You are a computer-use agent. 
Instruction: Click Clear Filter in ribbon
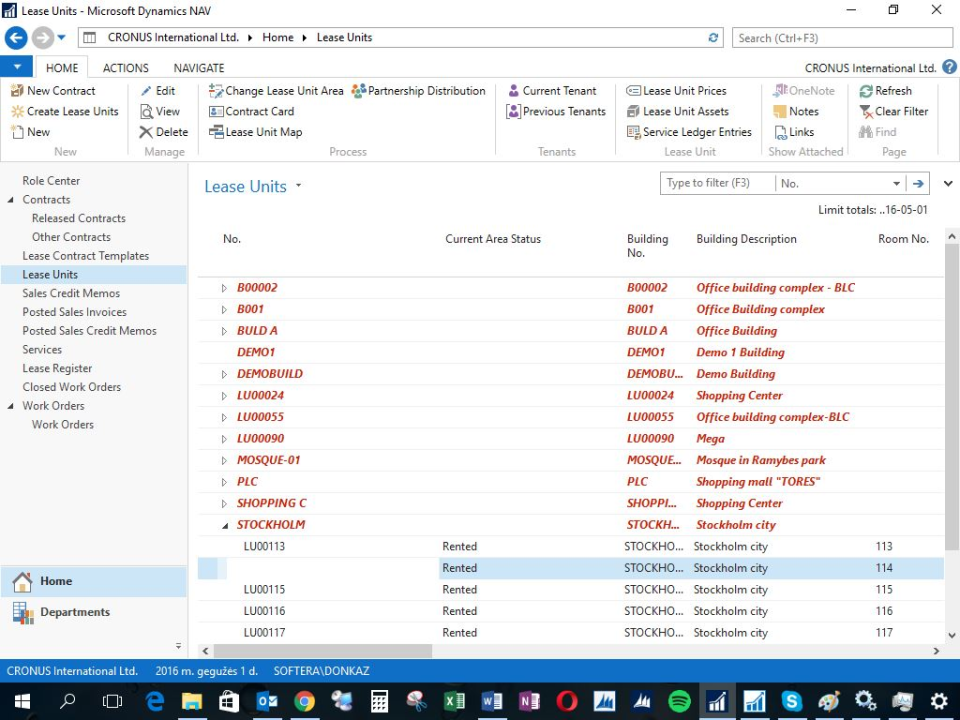[894, 111]
